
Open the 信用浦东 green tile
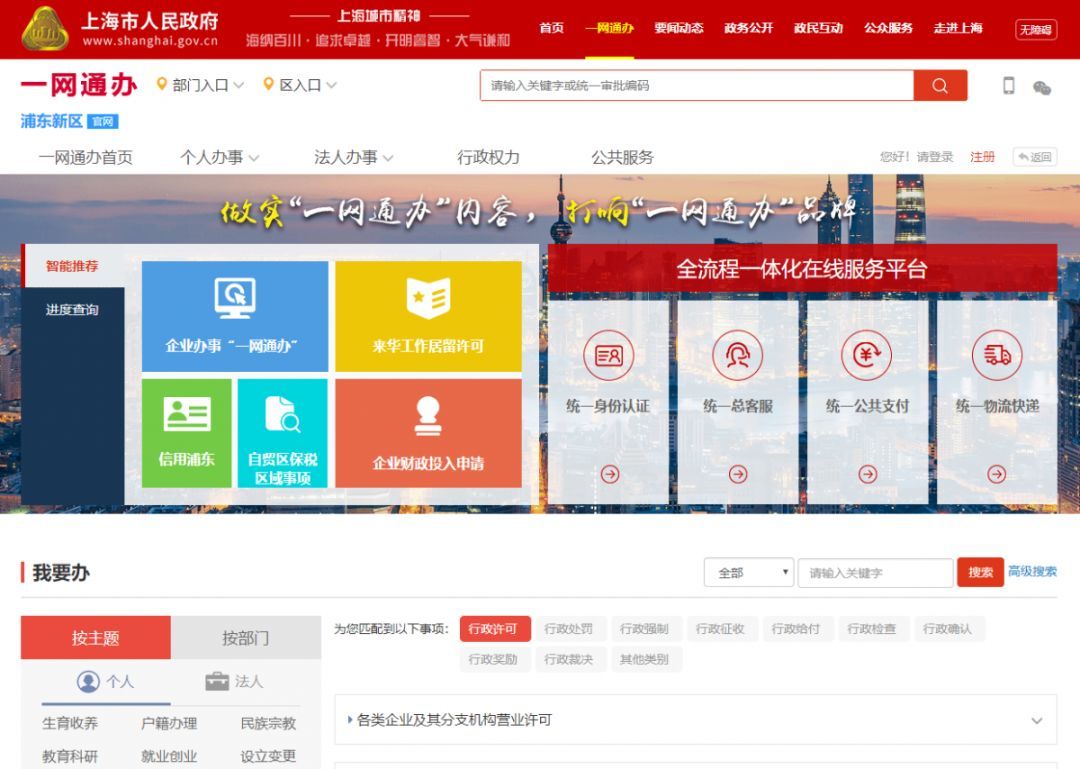[x=187, y=433]
